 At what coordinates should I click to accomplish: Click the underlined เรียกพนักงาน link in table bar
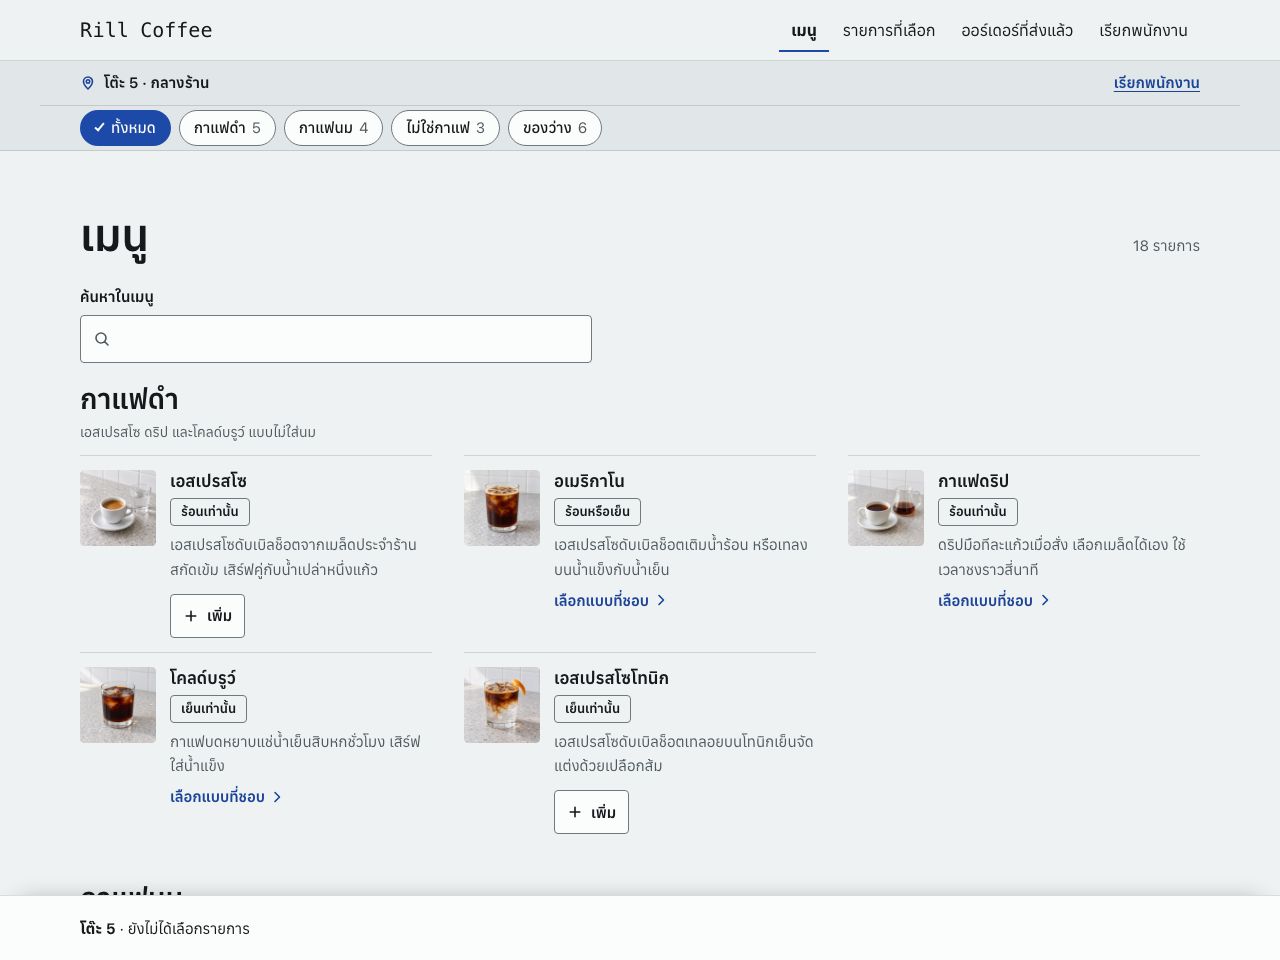[1157, 83]
